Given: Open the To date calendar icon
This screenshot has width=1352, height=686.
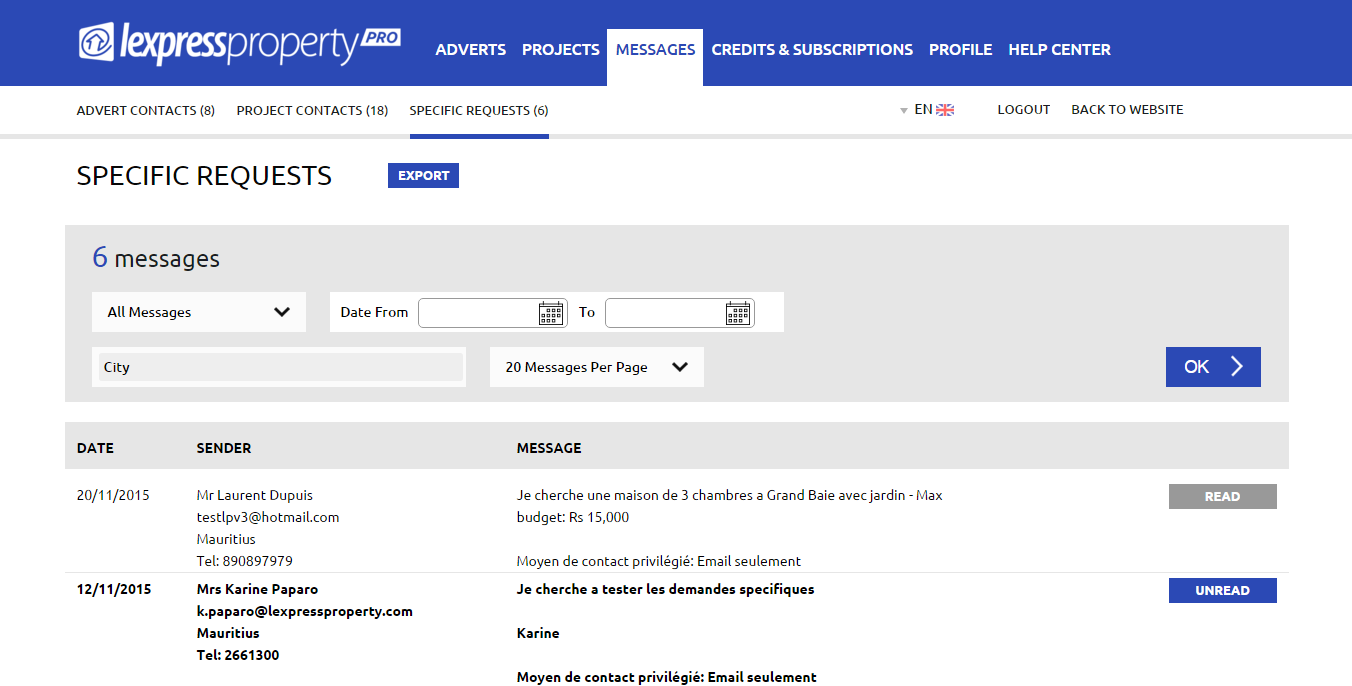Looking at the screenshot, I should (x=738, y=313).
